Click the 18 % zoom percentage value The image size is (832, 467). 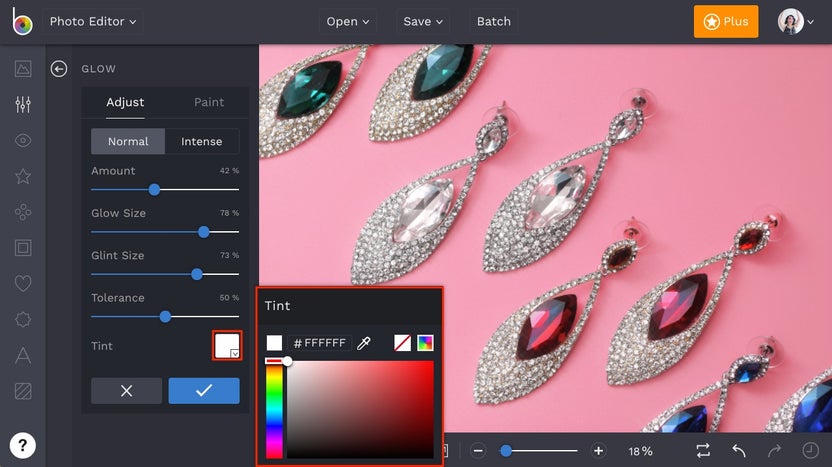point(640,452)
